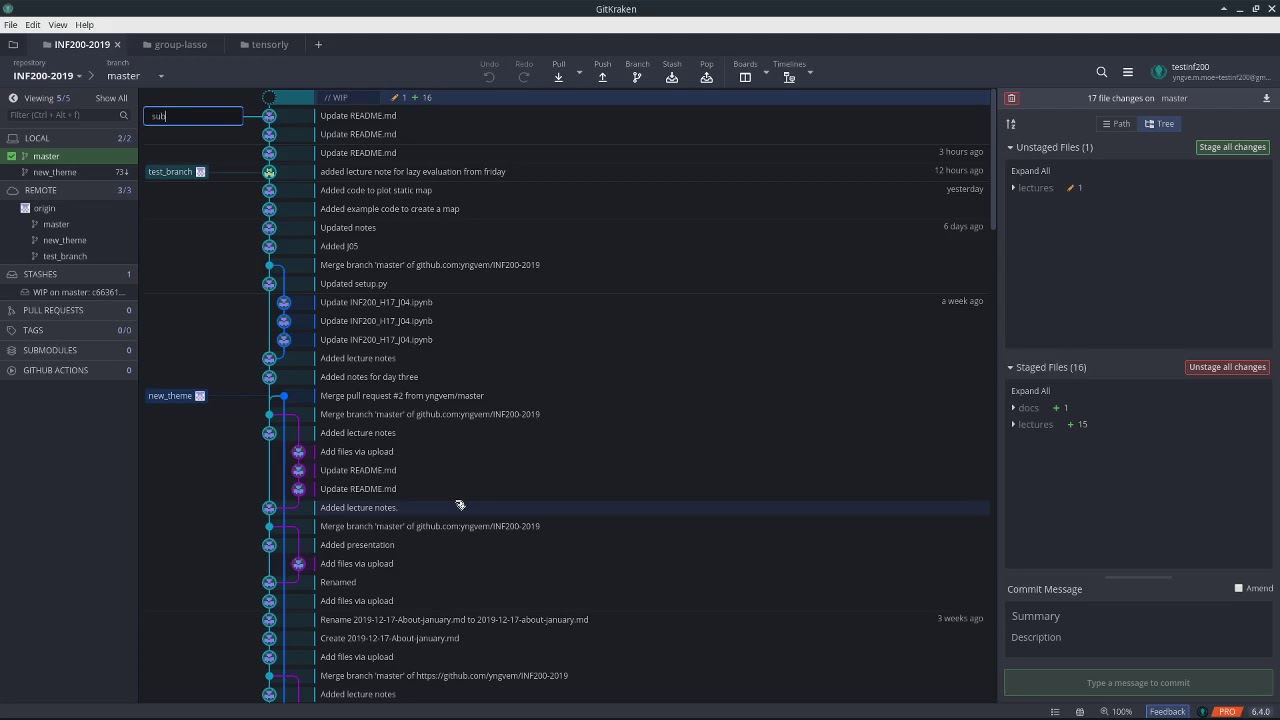Open the search magnifier in toolbar
The image size is (1280, 720).
[1102, 72]
